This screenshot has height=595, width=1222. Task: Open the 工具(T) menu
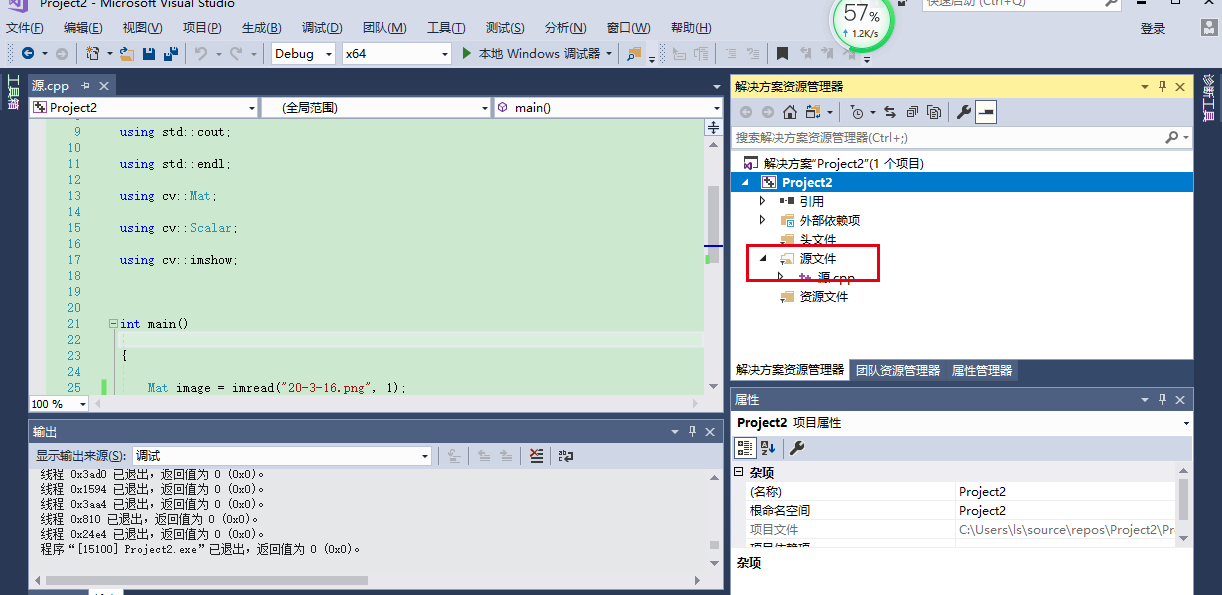point(446,28)
